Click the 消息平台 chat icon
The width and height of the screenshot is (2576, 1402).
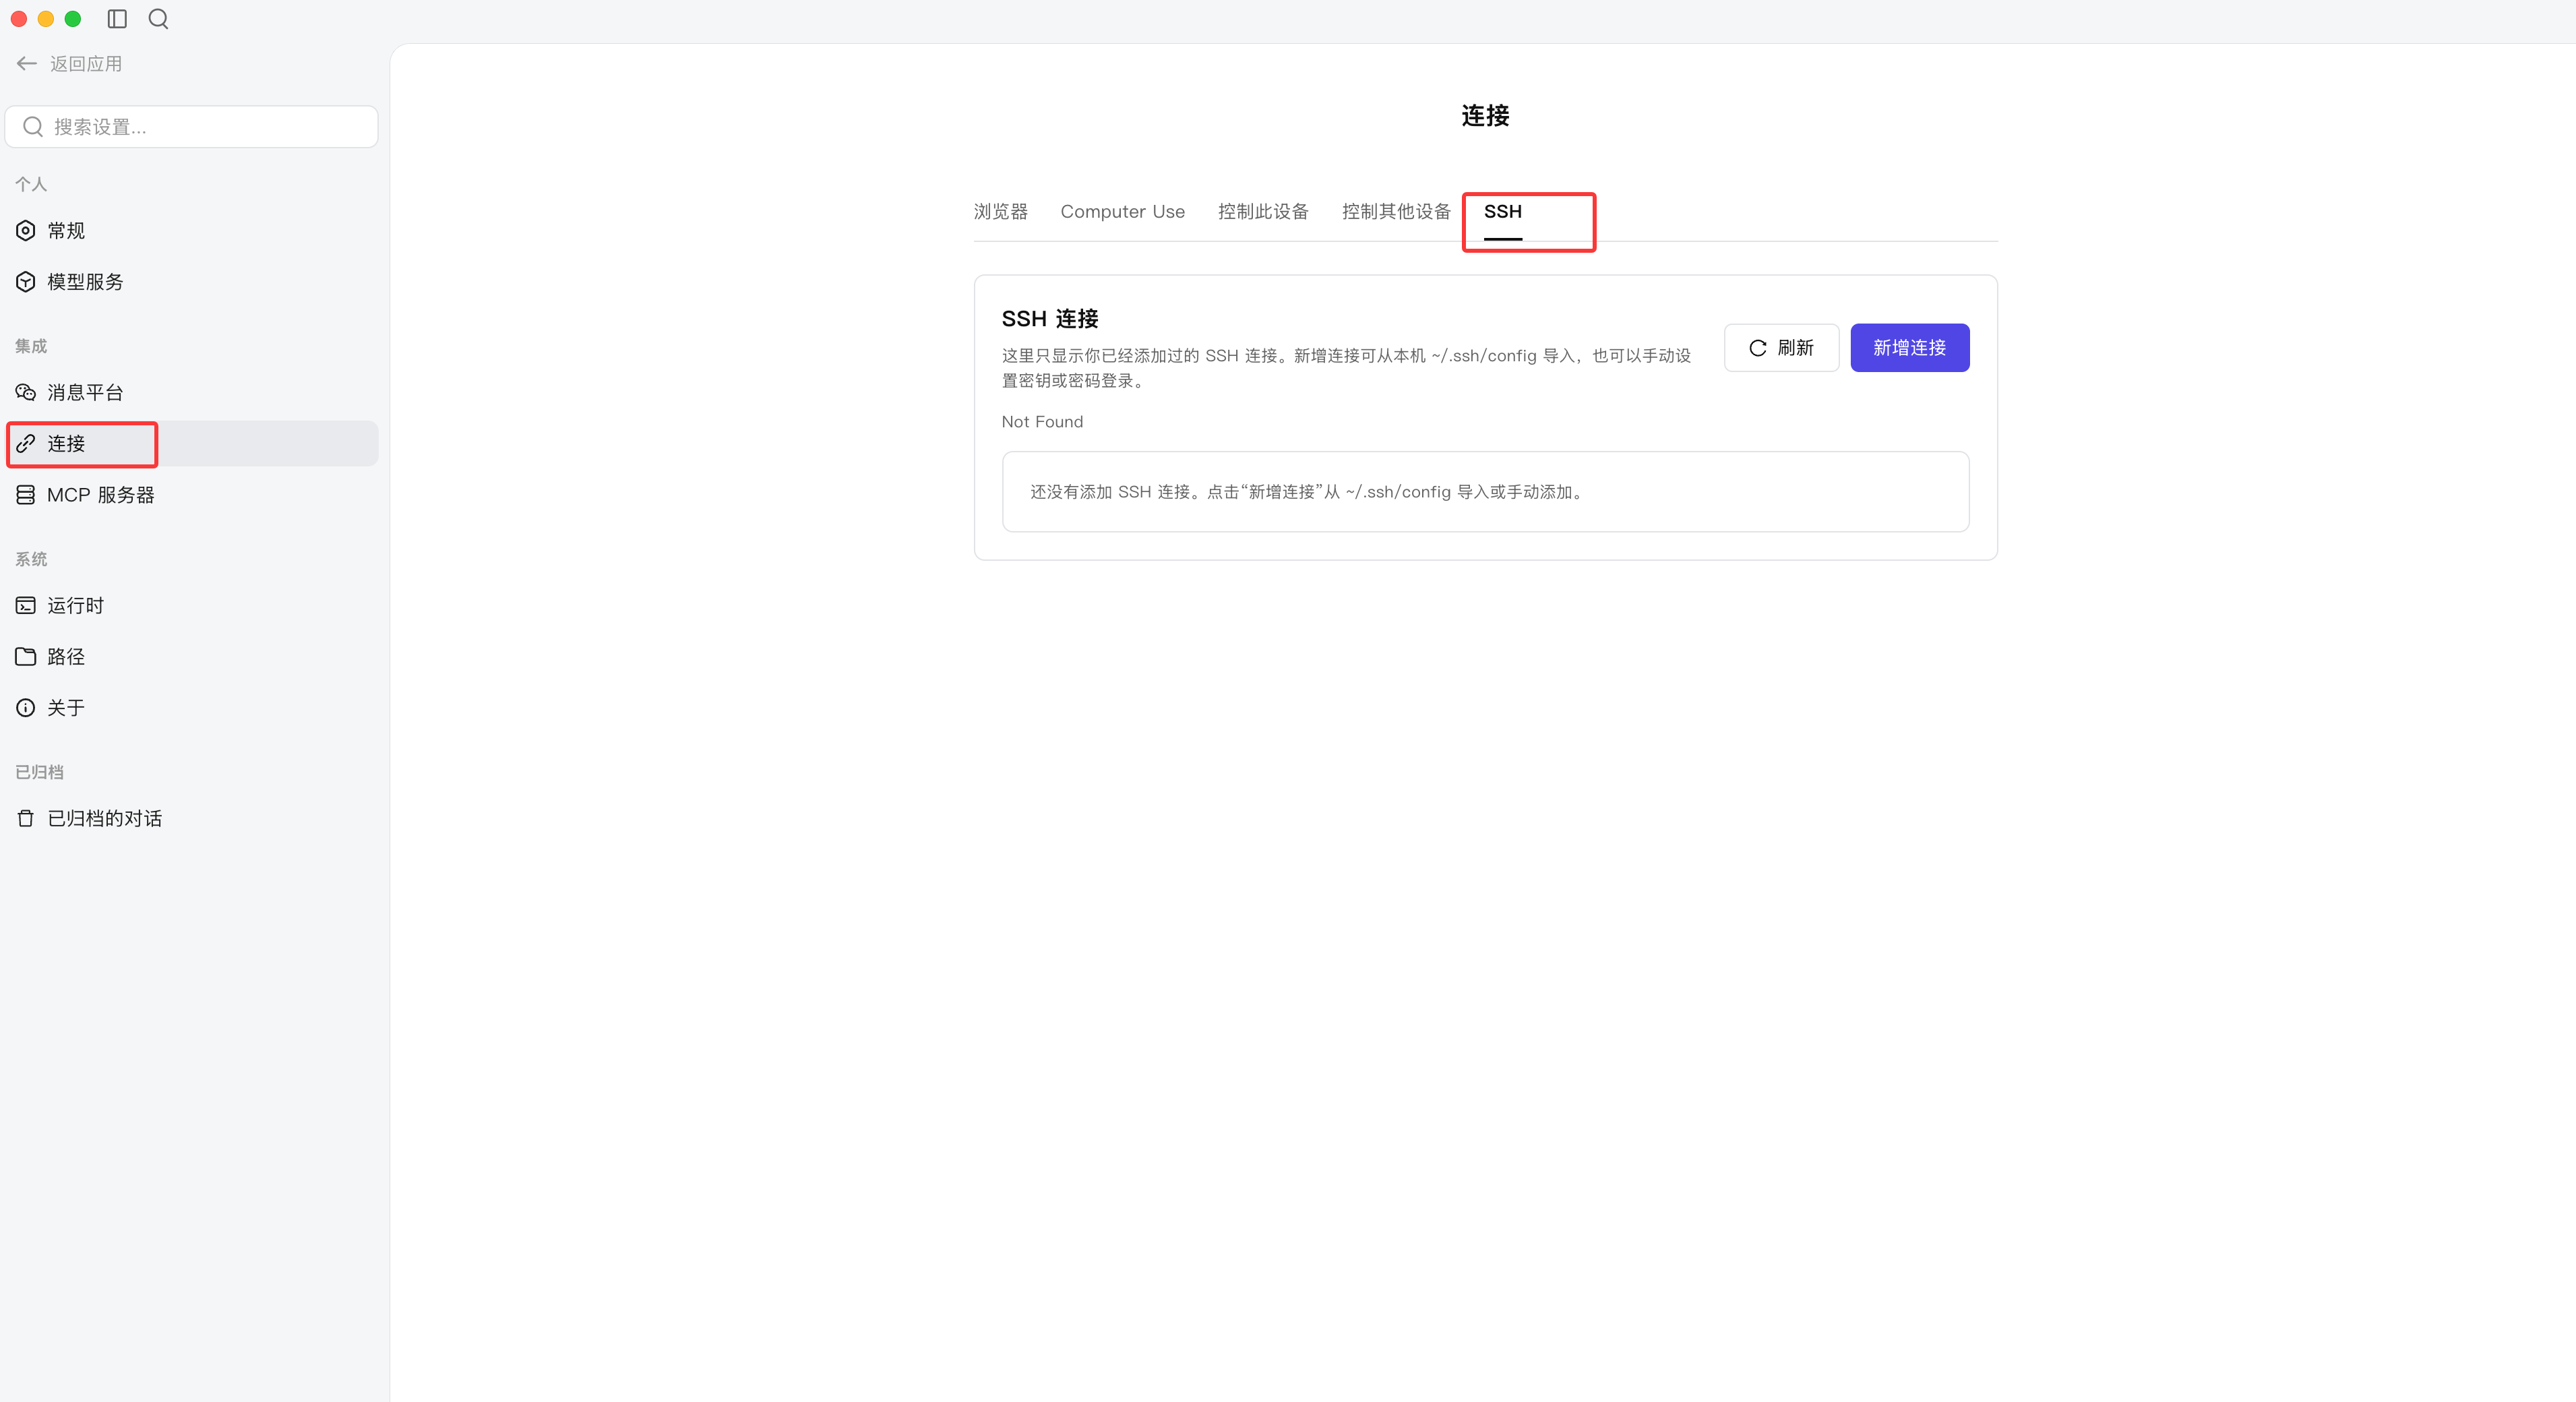[26, 392]
